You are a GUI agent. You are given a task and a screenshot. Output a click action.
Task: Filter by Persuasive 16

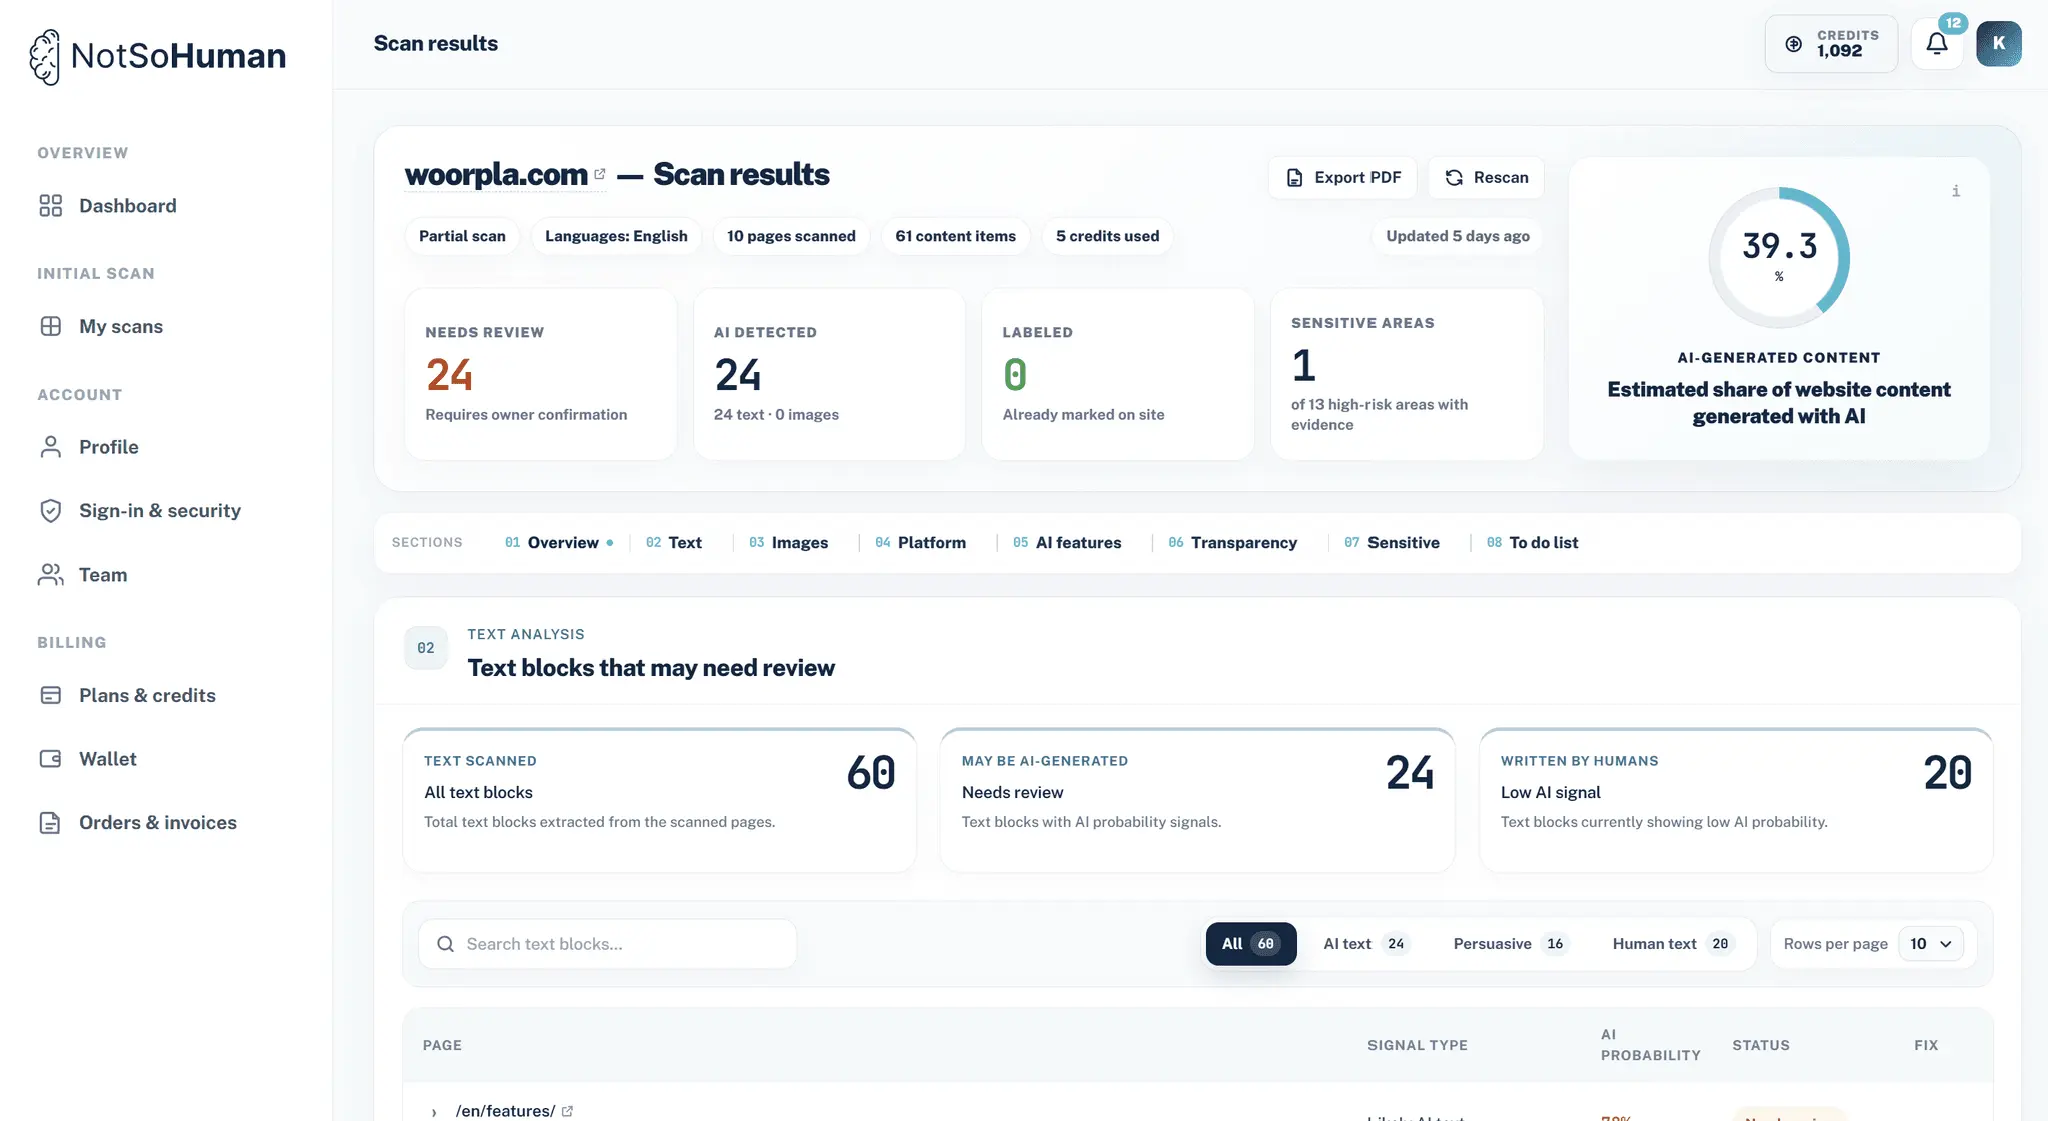pos(1510,944)
